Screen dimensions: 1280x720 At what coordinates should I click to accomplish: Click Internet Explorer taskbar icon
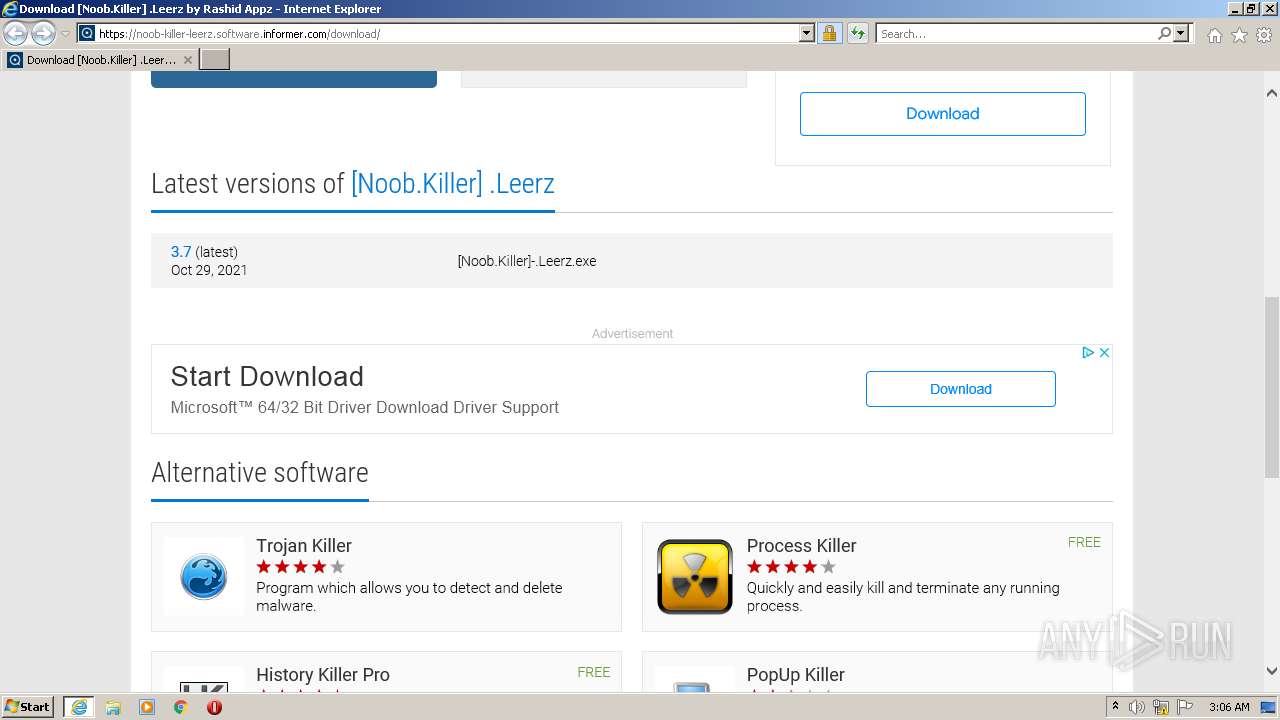(x=78, y=707)
